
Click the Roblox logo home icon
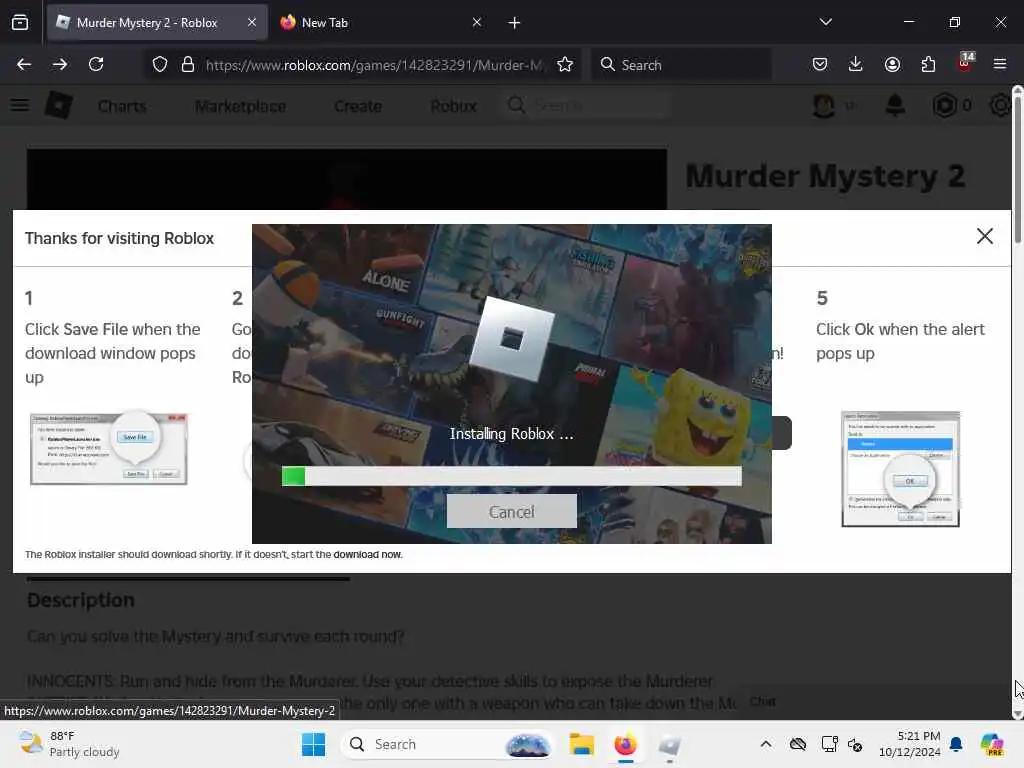pos(58,105)
